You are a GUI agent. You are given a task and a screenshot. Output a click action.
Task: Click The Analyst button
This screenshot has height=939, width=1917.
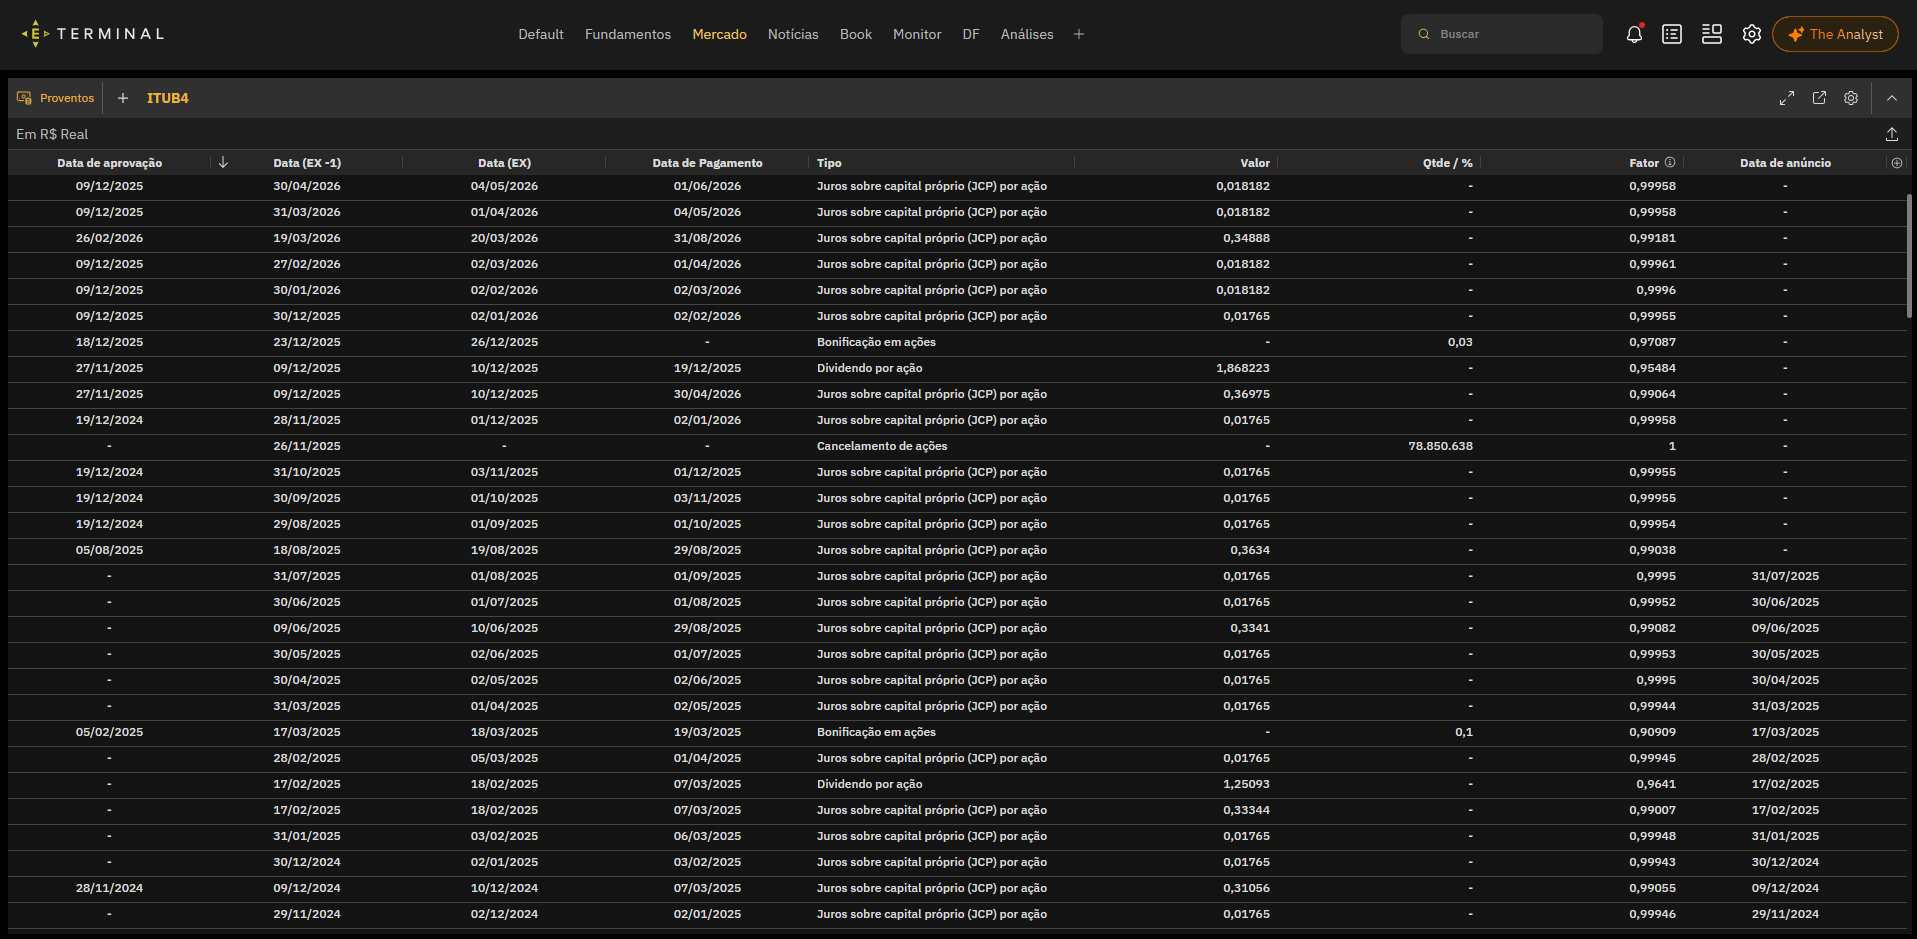pos(1835,34)
